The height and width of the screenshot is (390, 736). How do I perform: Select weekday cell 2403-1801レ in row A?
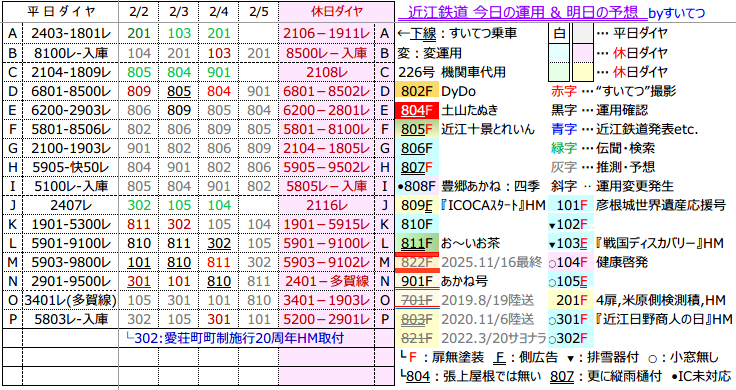(x=71, y=33)
